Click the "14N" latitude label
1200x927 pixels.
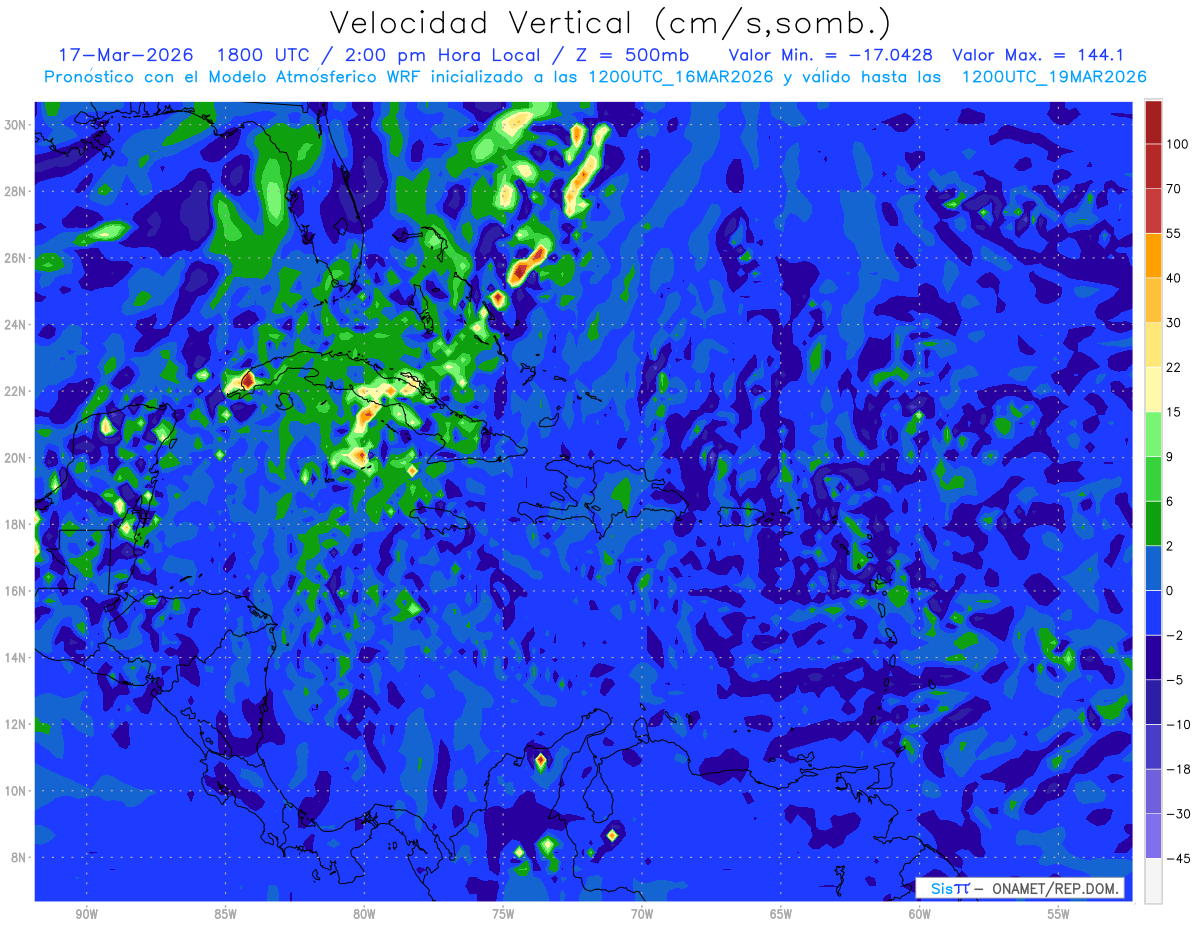(17, 658)
